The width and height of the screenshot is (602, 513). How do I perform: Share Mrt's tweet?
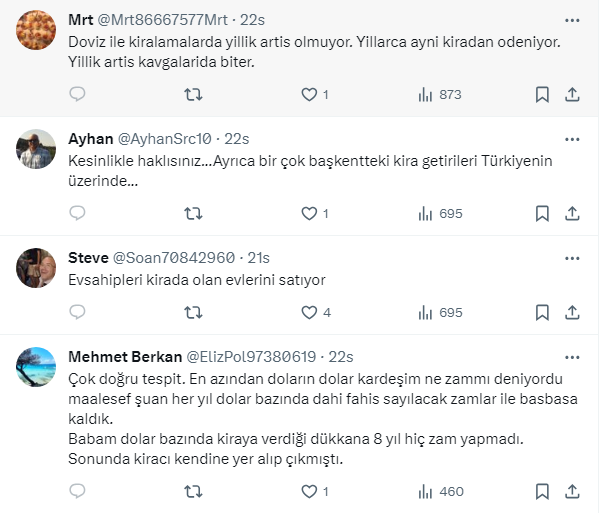[572, 94]
